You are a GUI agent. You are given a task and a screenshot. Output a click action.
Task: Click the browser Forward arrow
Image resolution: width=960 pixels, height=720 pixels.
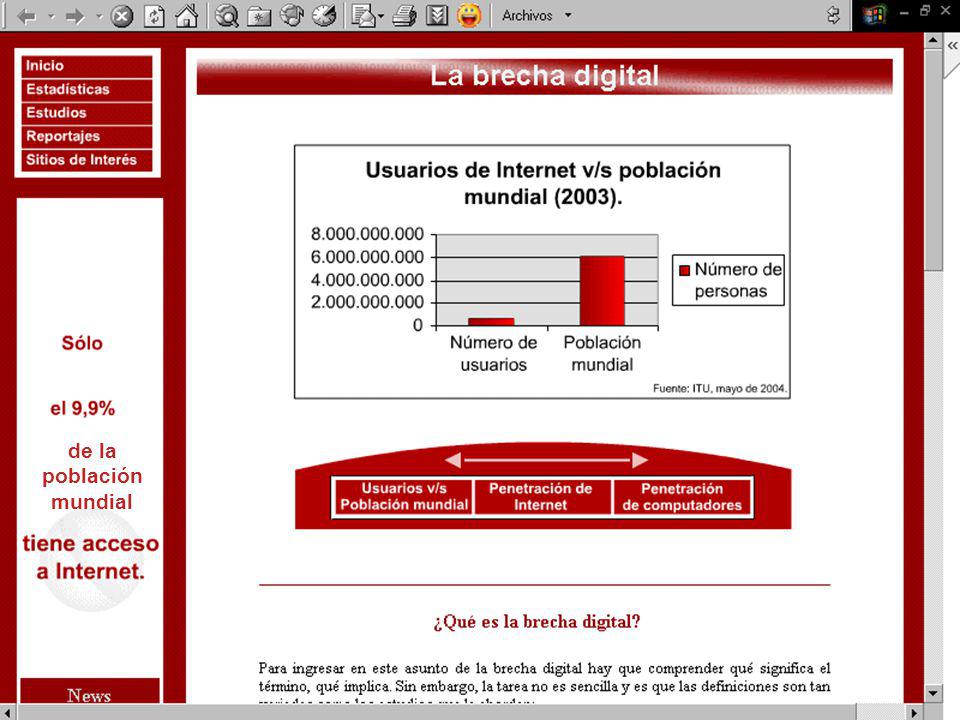75,16
